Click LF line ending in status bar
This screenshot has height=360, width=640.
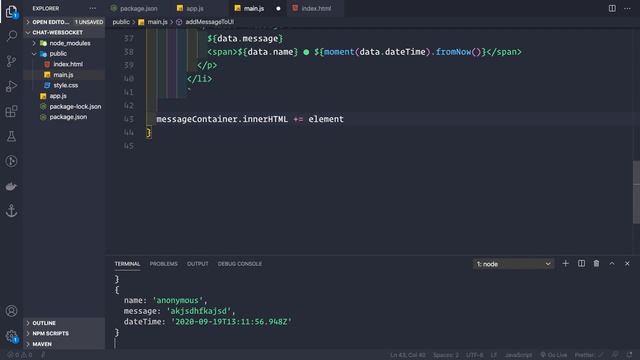click(493, 355)
